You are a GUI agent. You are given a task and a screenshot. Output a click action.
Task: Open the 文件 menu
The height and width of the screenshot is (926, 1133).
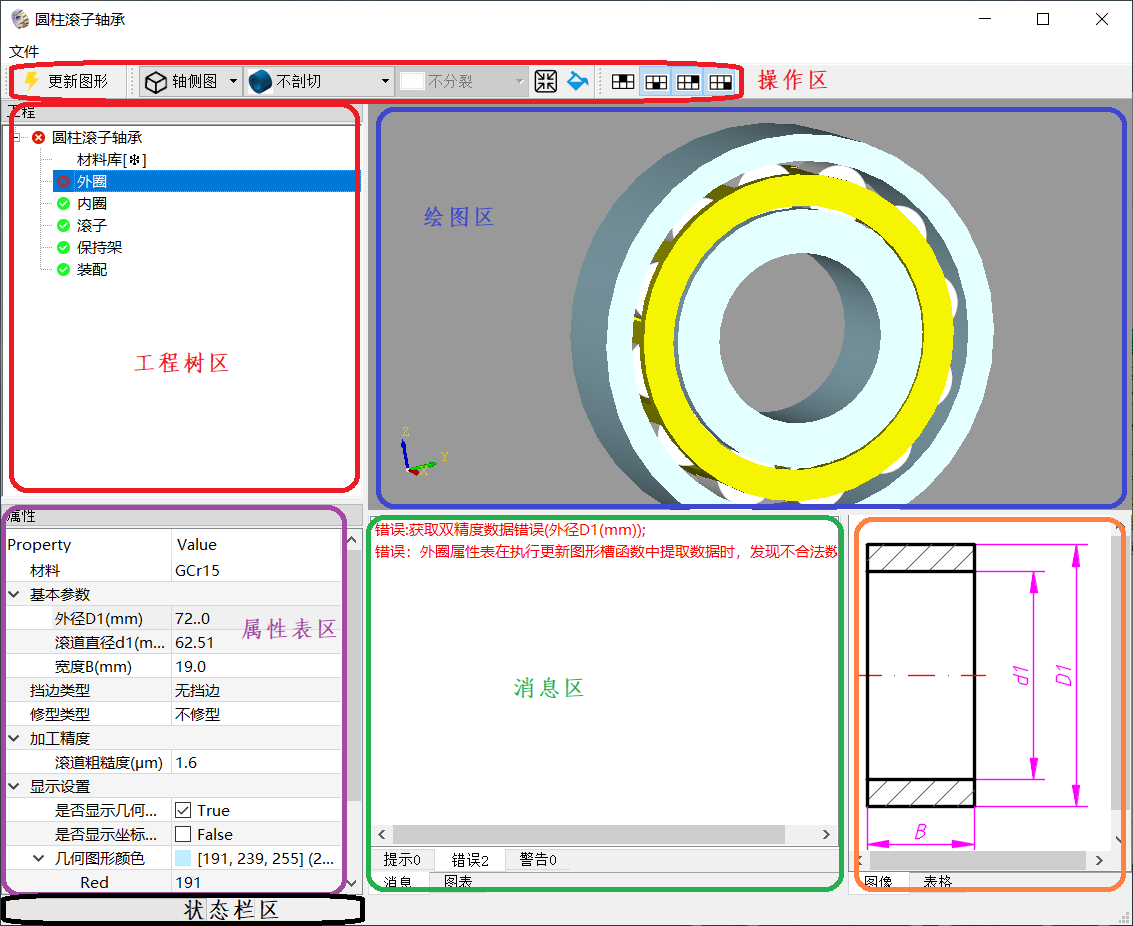pyautogui.click(x=24, y=51)
